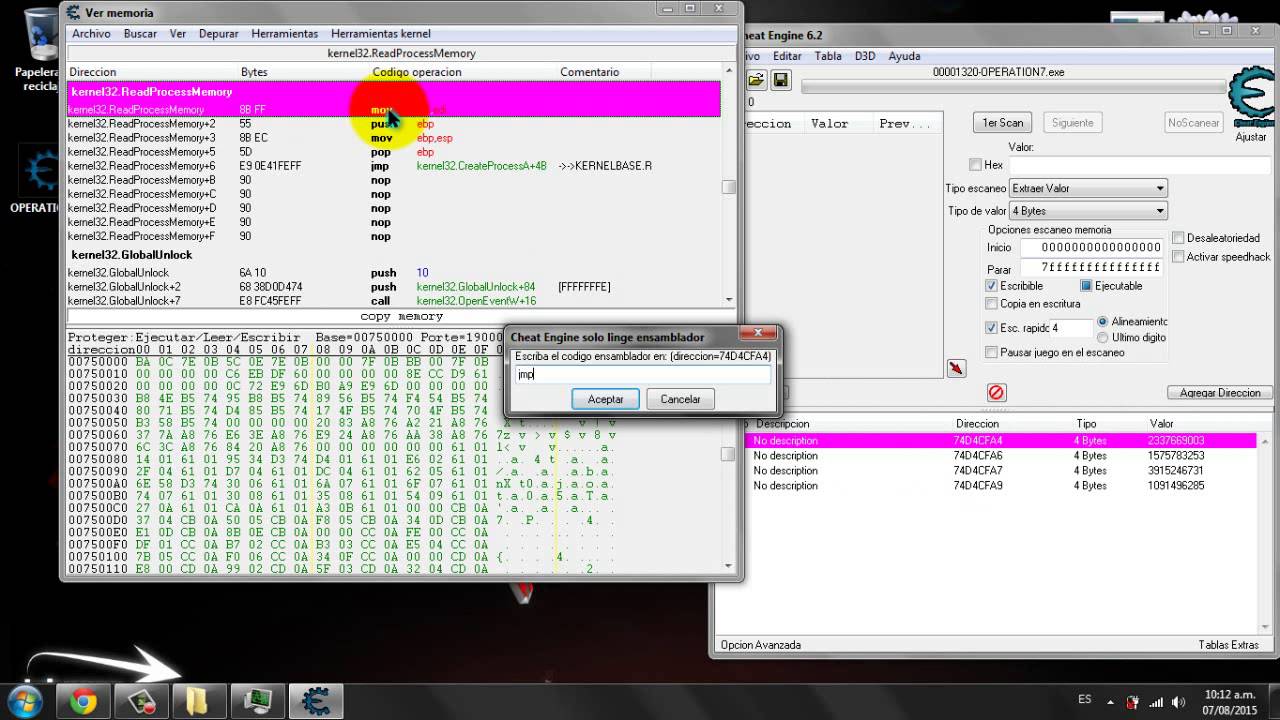1280x720 pixels.
Task: Open the Tabla menu in Cheat Engine
Action: point(828,56)
